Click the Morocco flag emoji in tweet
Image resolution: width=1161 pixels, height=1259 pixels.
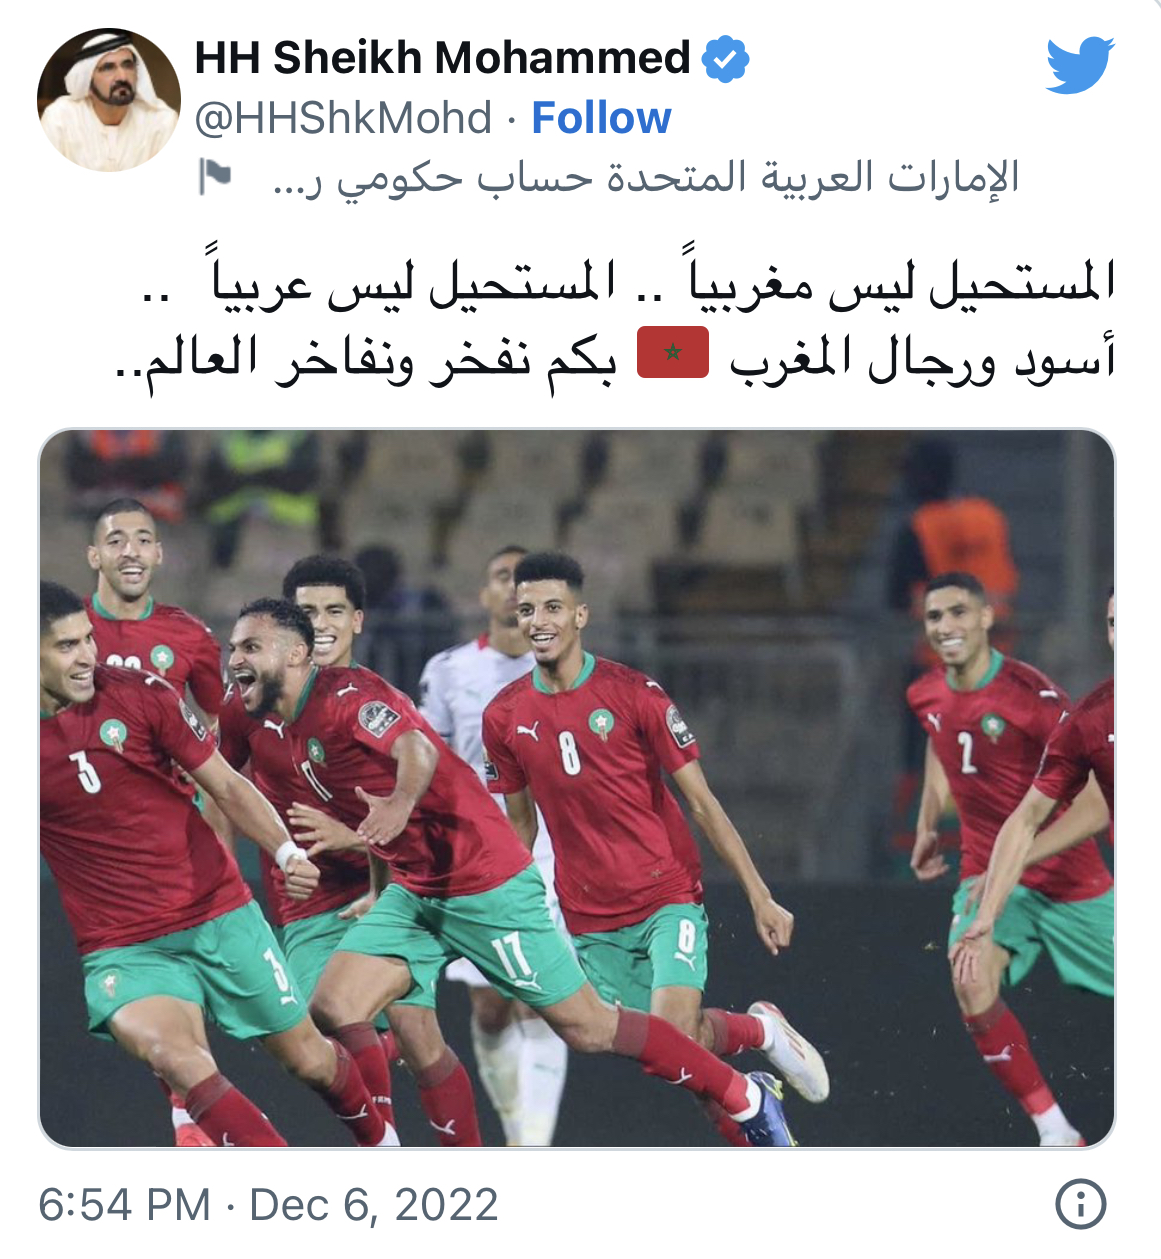(x=673, y=352)
